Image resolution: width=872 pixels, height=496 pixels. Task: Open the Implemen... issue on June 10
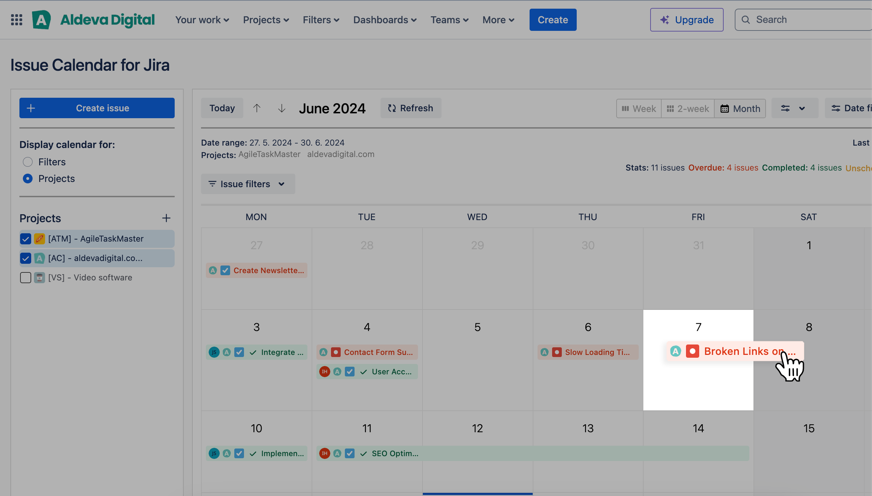pyautogui.click(x=256, y=453)
